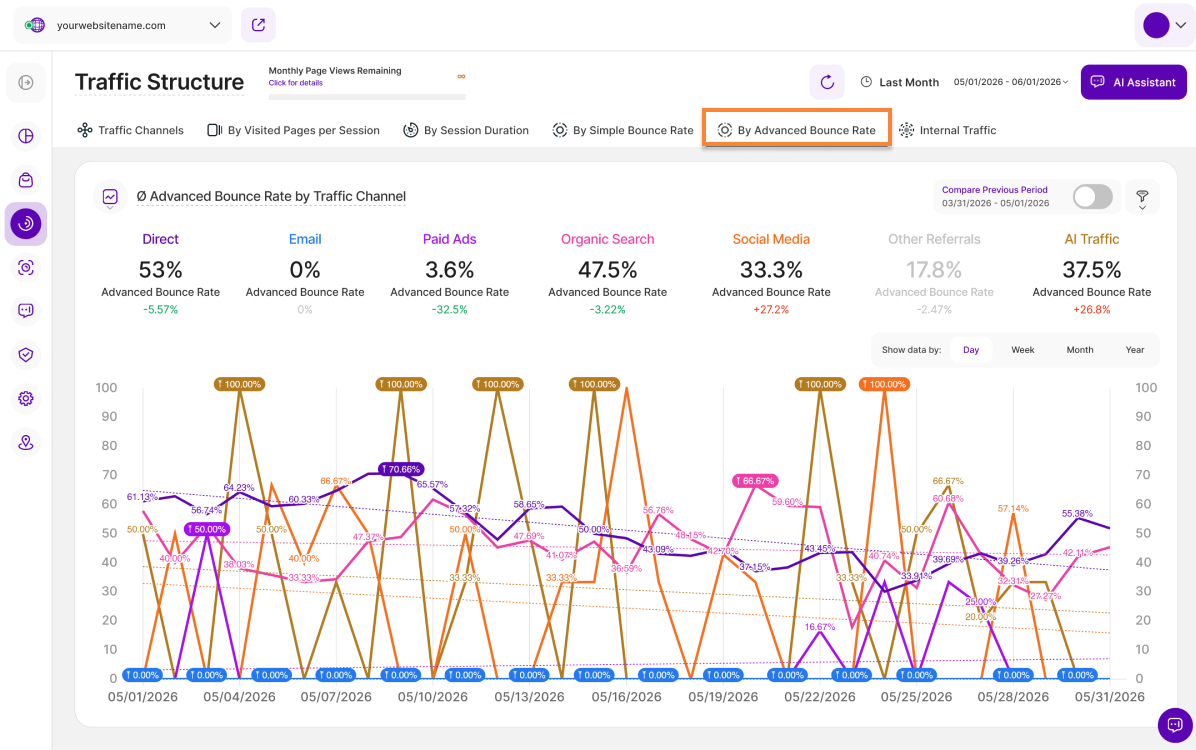
Task: Show data by Week
Action: coord(1022,350)
